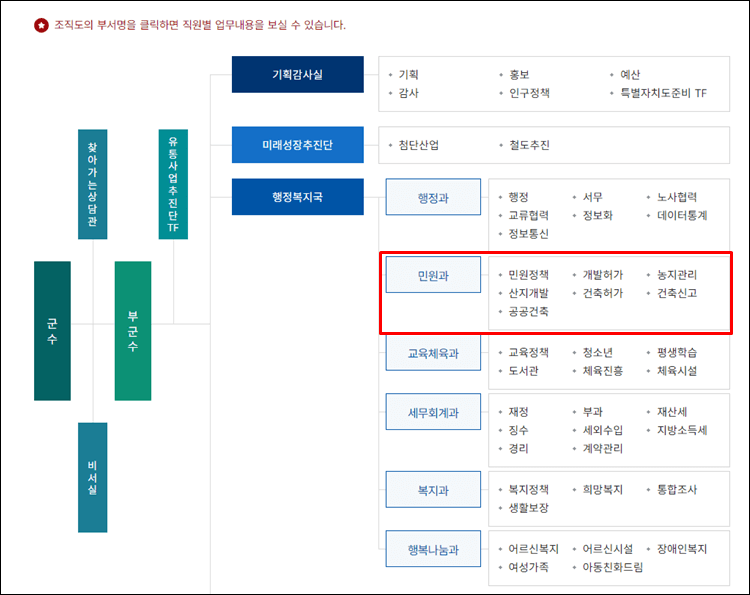The image size is (750, 595).
Task: Click the 여성가족 team item
Action: point(529,567)
